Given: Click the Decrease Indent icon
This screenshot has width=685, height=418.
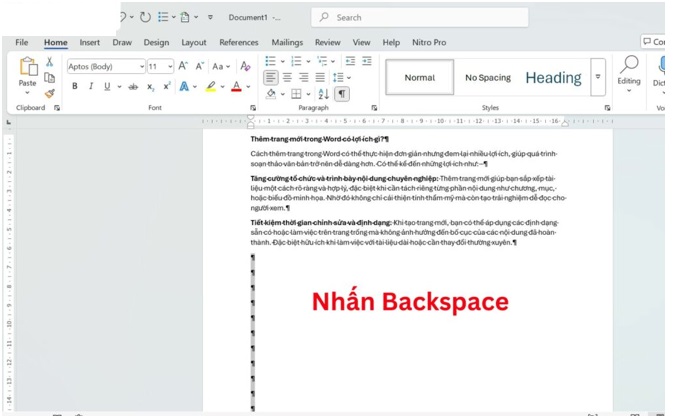Looking at the screenshot, I should [350, 61].
